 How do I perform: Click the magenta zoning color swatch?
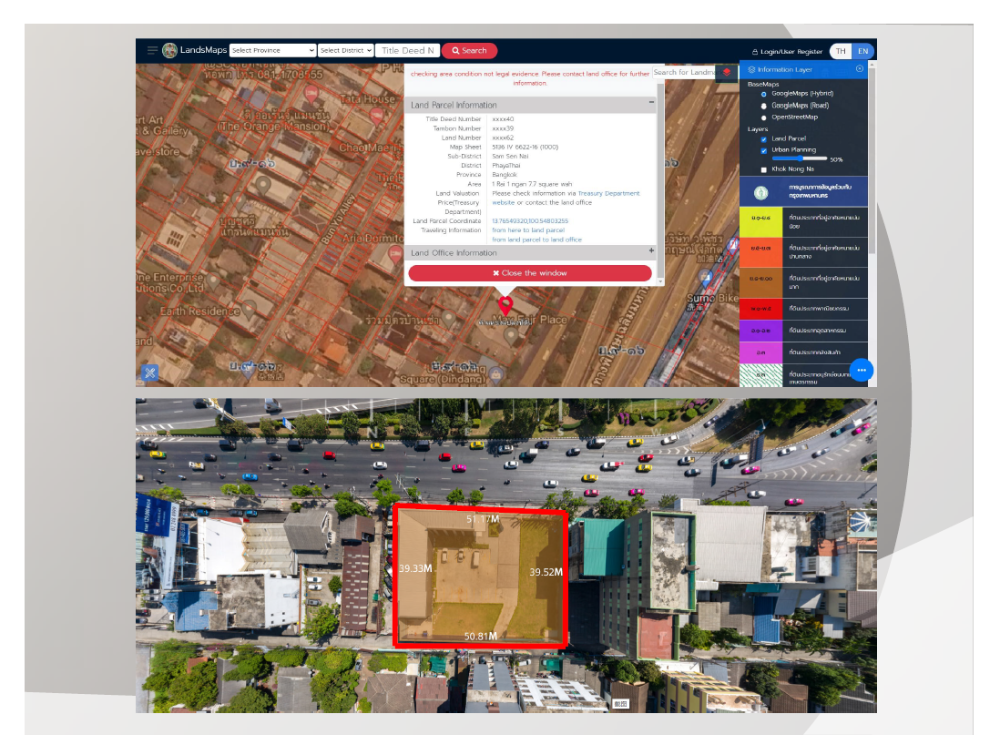click(x=761, y=352)
